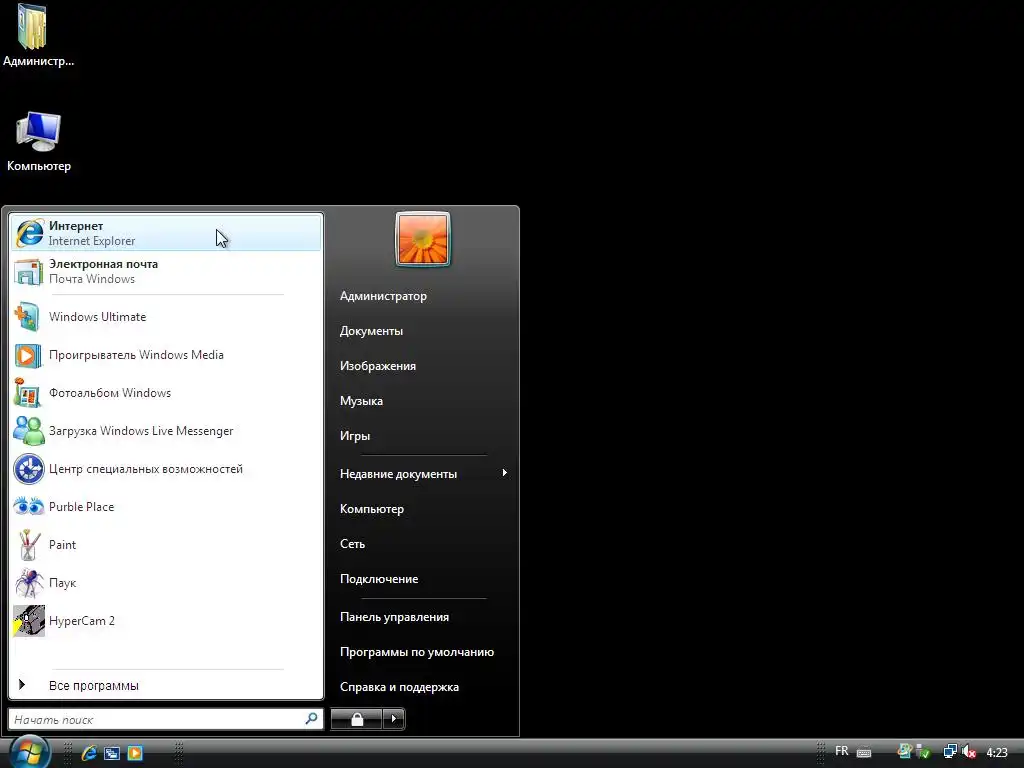Launch Purble Place game icon
Viewport: 1024px width, 768px height.
point(28,507)
